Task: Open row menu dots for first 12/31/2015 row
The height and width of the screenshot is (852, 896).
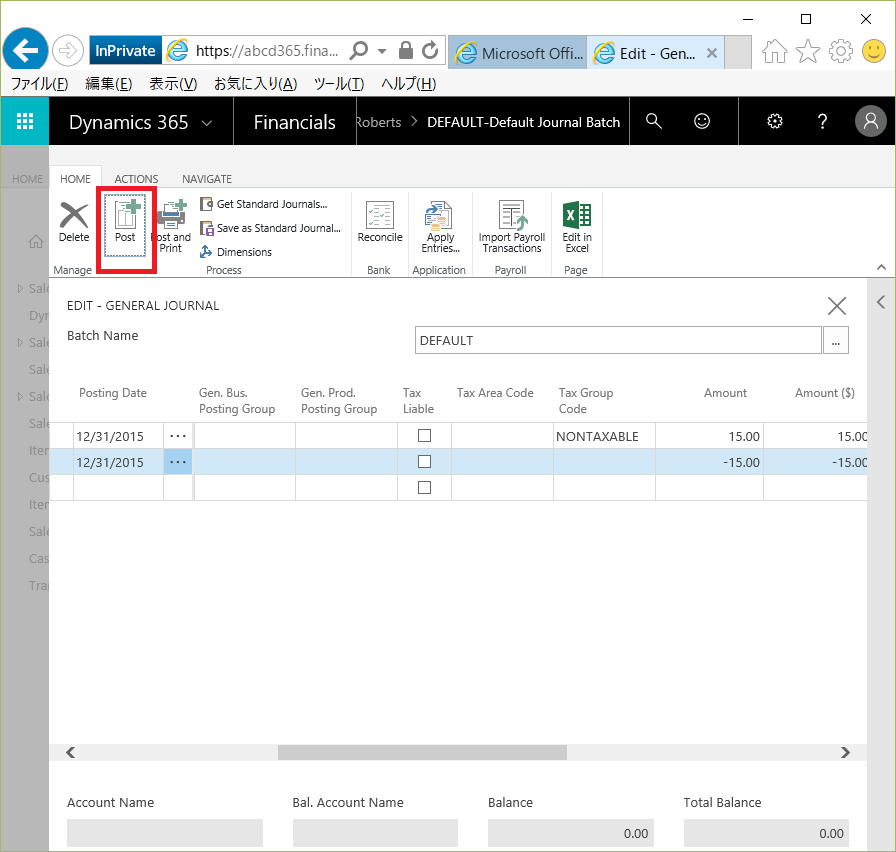Action: 178,436
